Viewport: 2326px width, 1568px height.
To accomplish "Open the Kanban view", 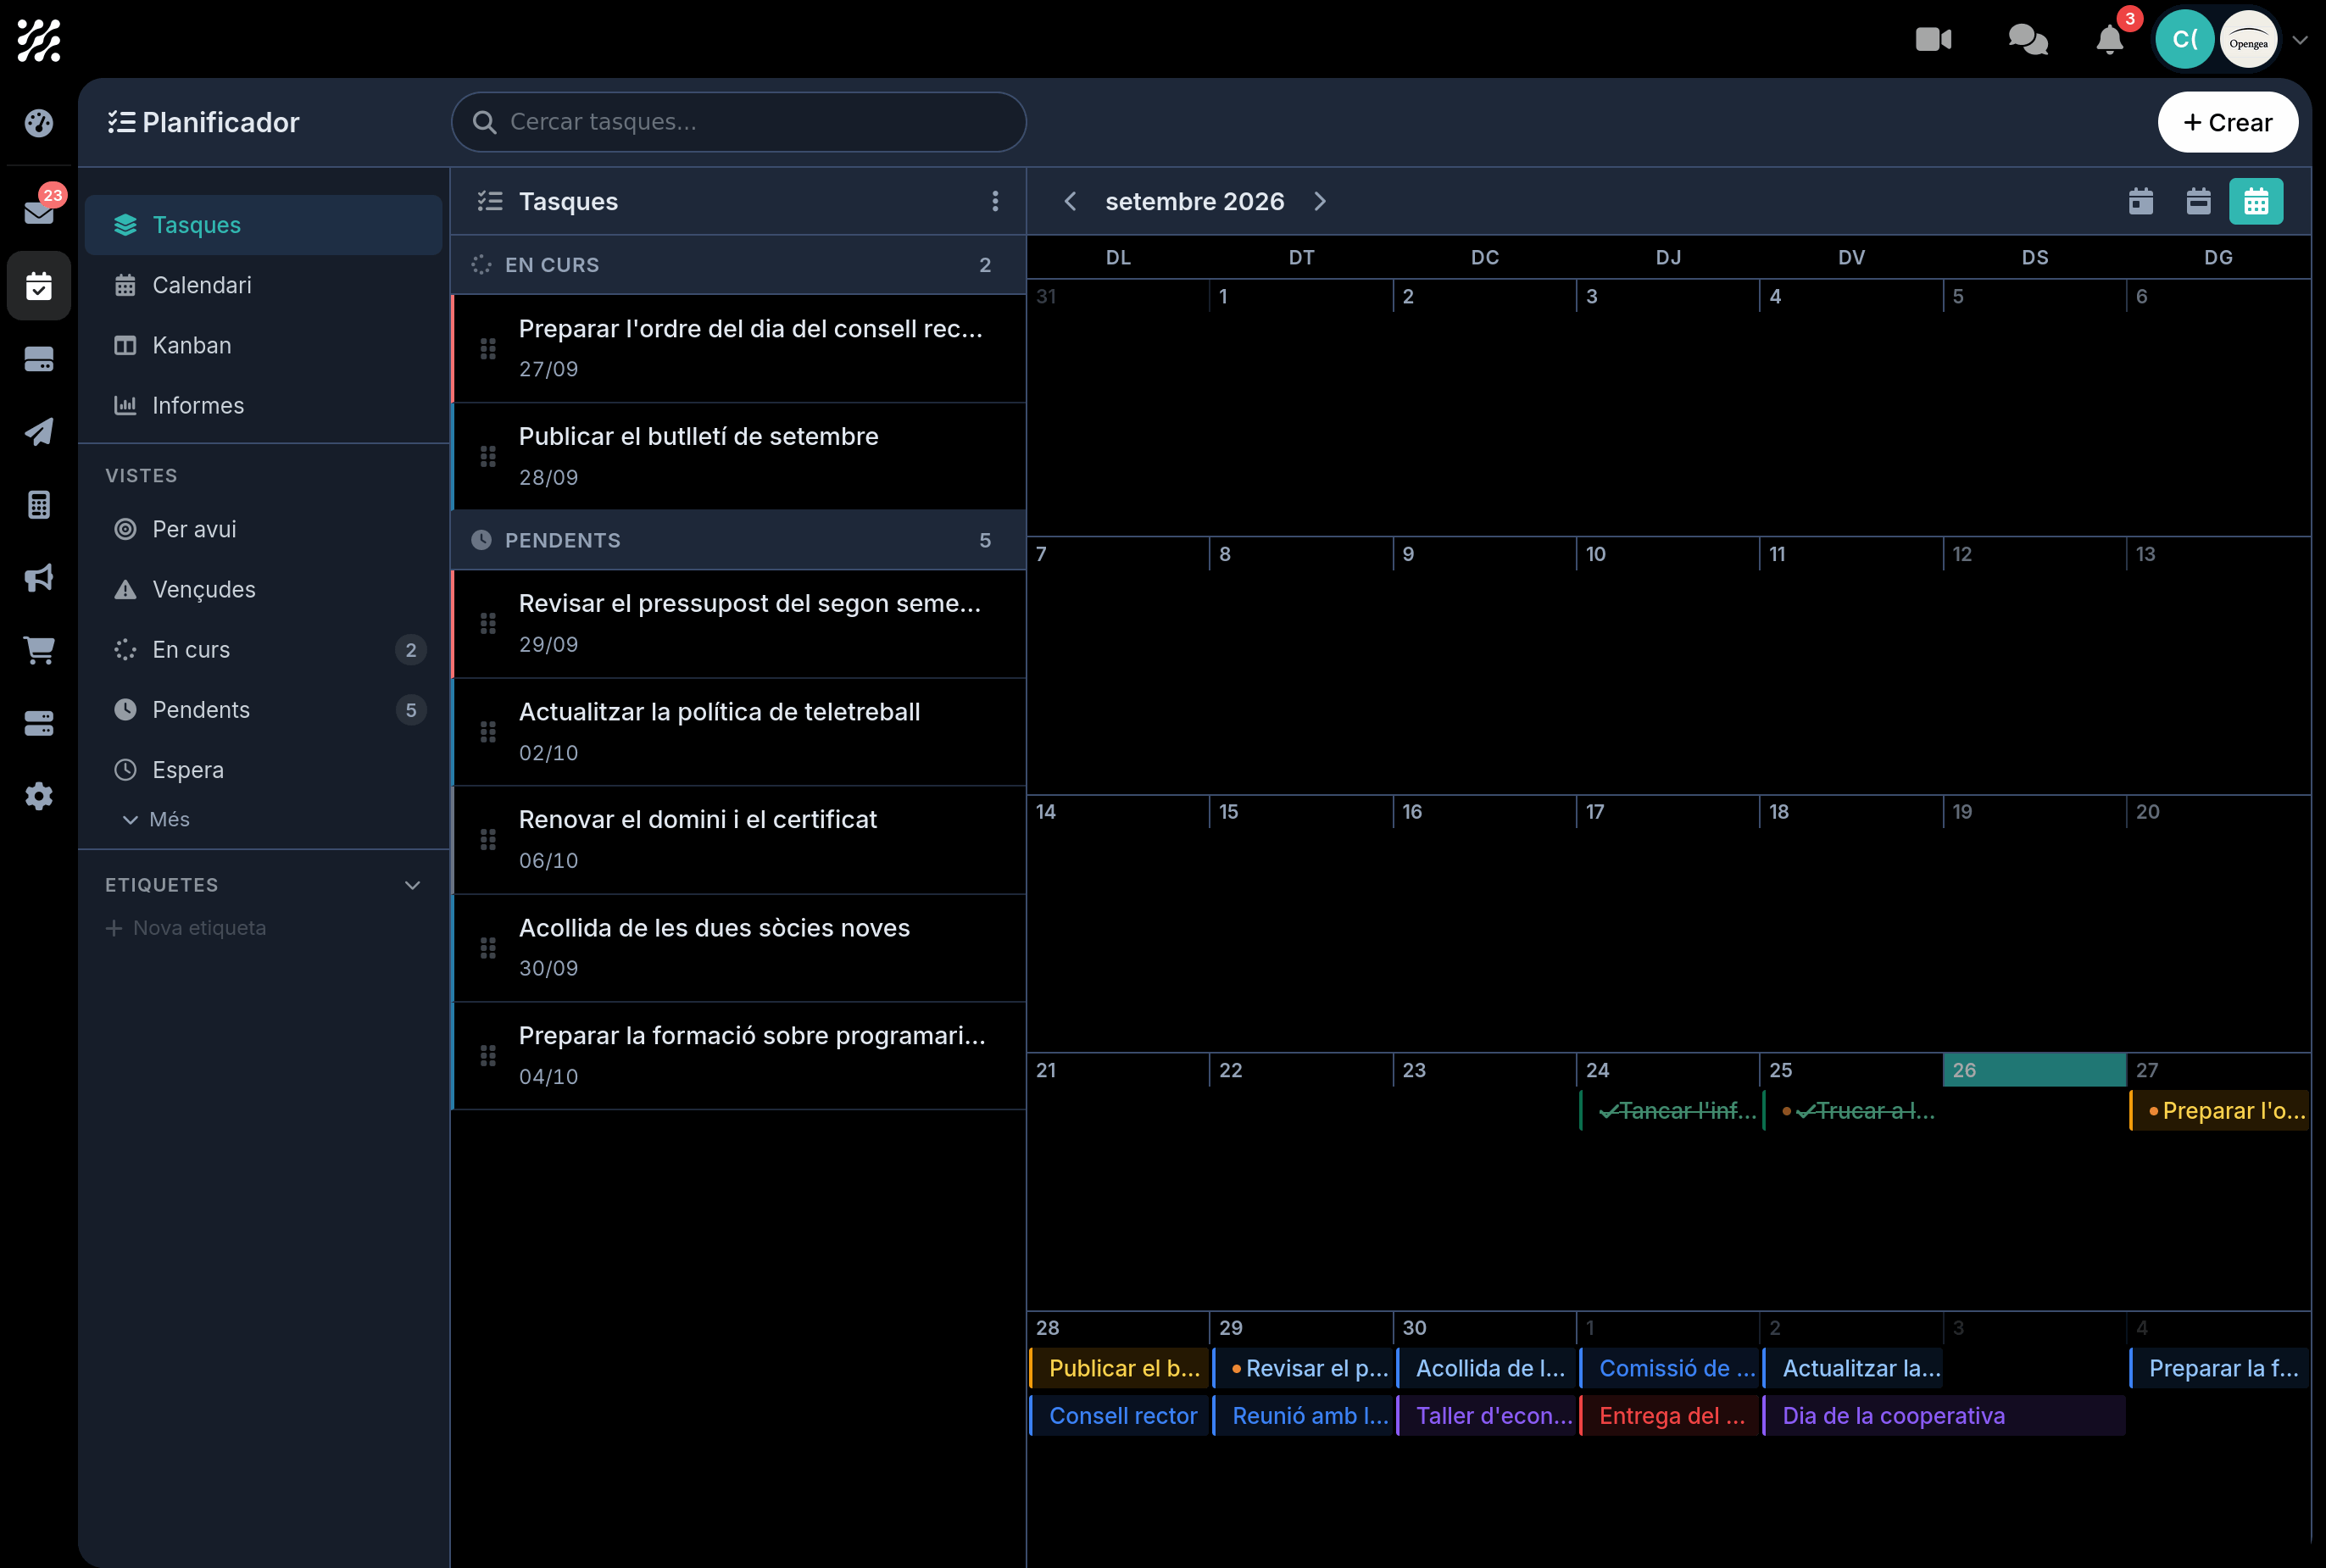I will point(263,345).
